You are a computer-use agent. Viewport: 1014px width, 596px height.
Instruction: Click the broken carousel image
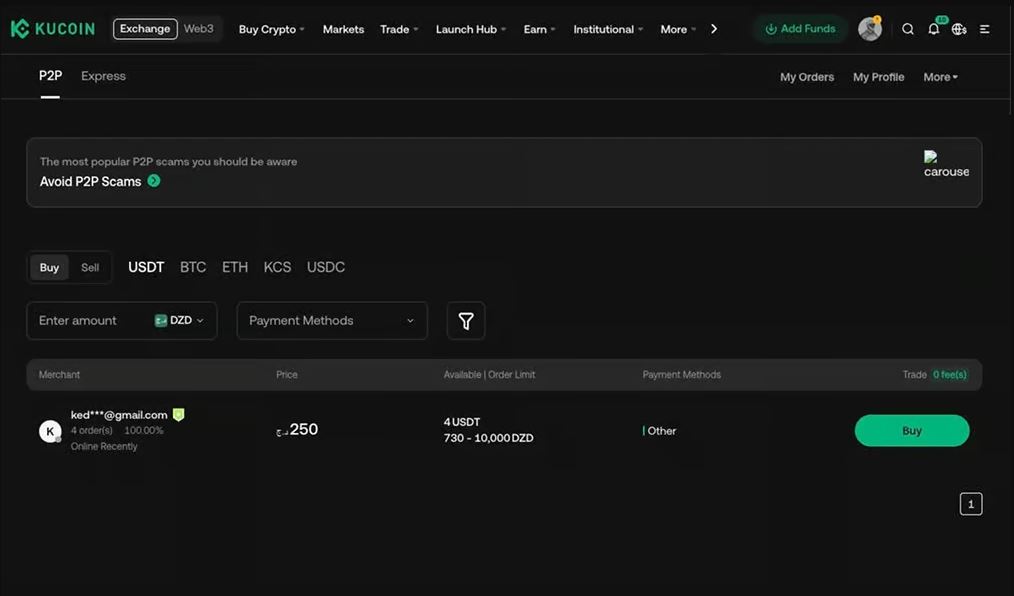point(946,164)
